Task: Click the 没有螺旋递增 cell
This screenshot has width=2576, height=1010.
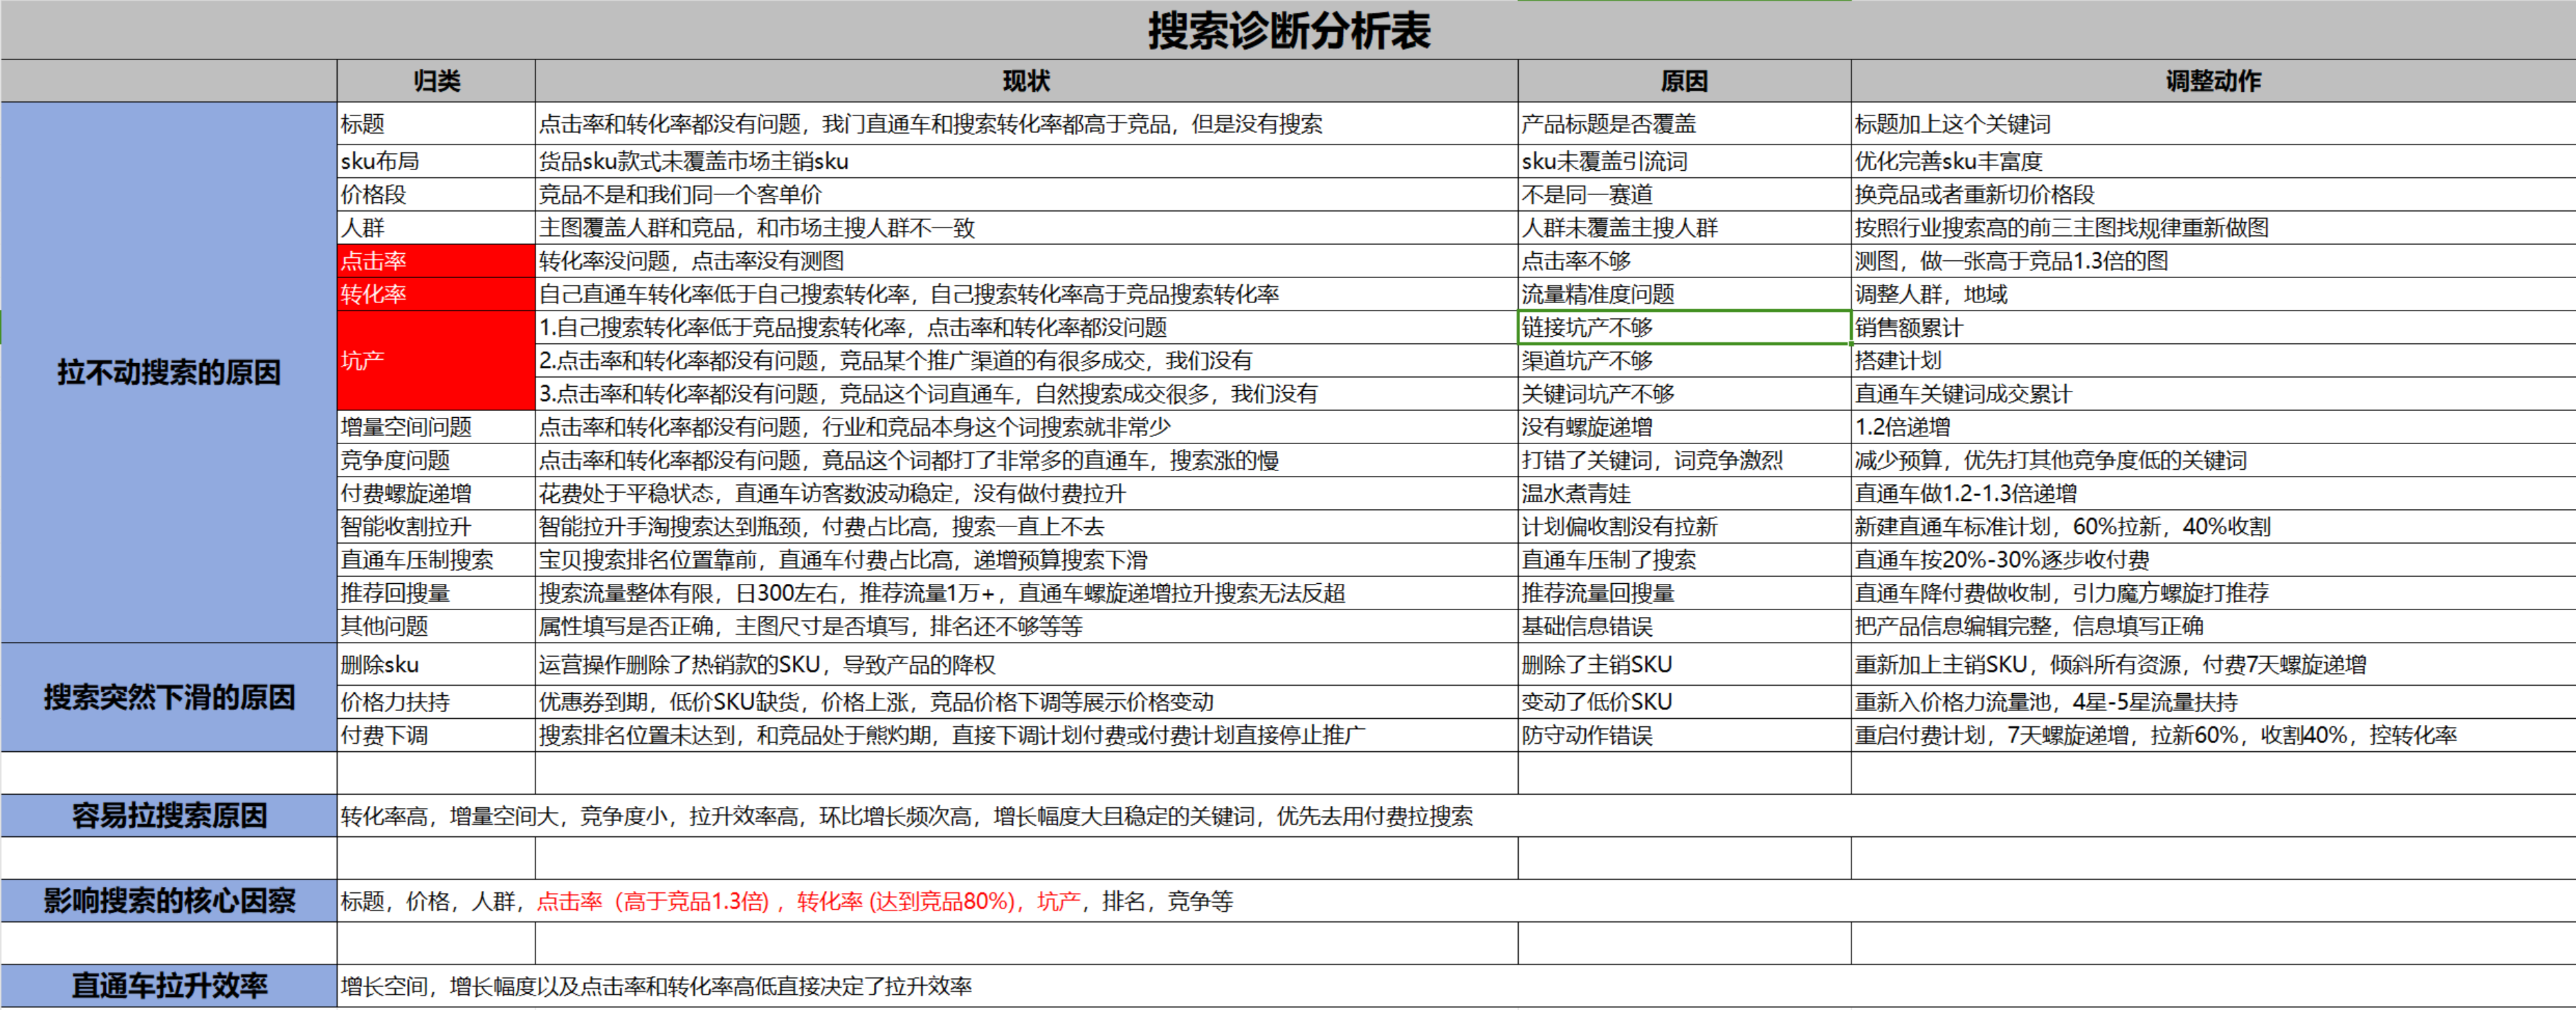Action: [x=1684, y=426]
